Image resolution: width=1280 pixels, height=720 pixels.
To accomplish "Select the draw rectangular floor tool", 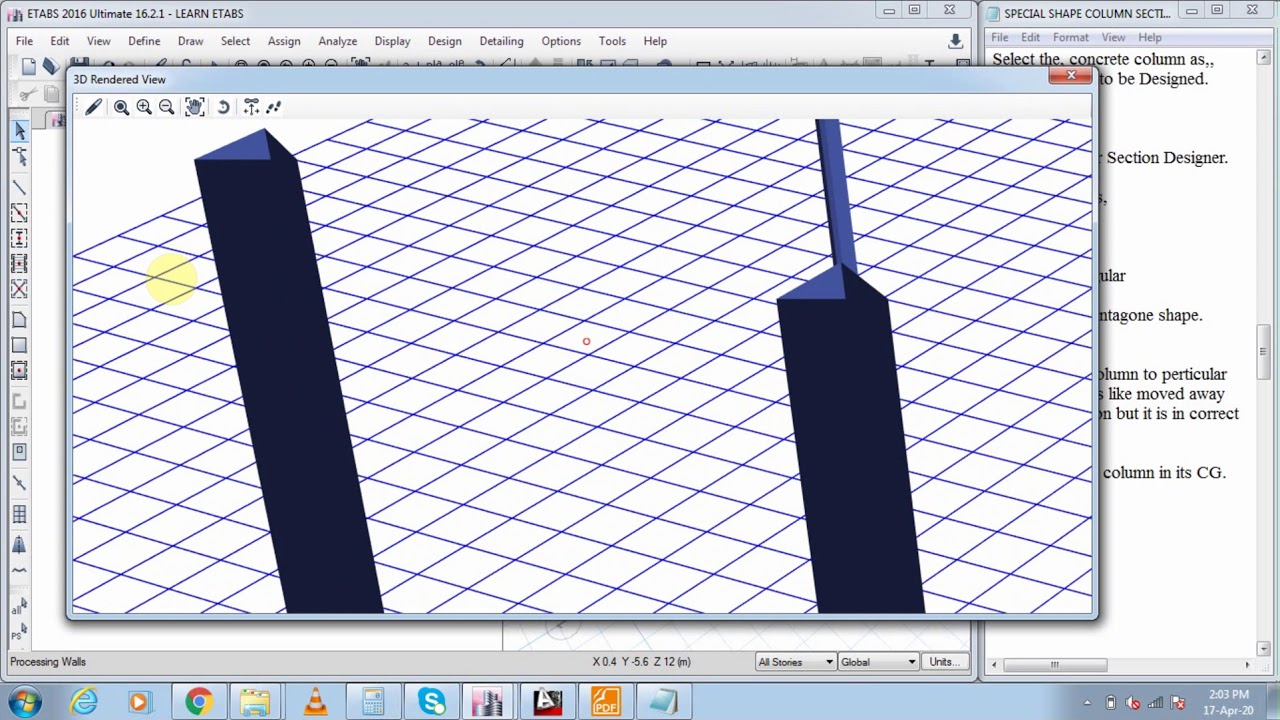I will [19, 345].
